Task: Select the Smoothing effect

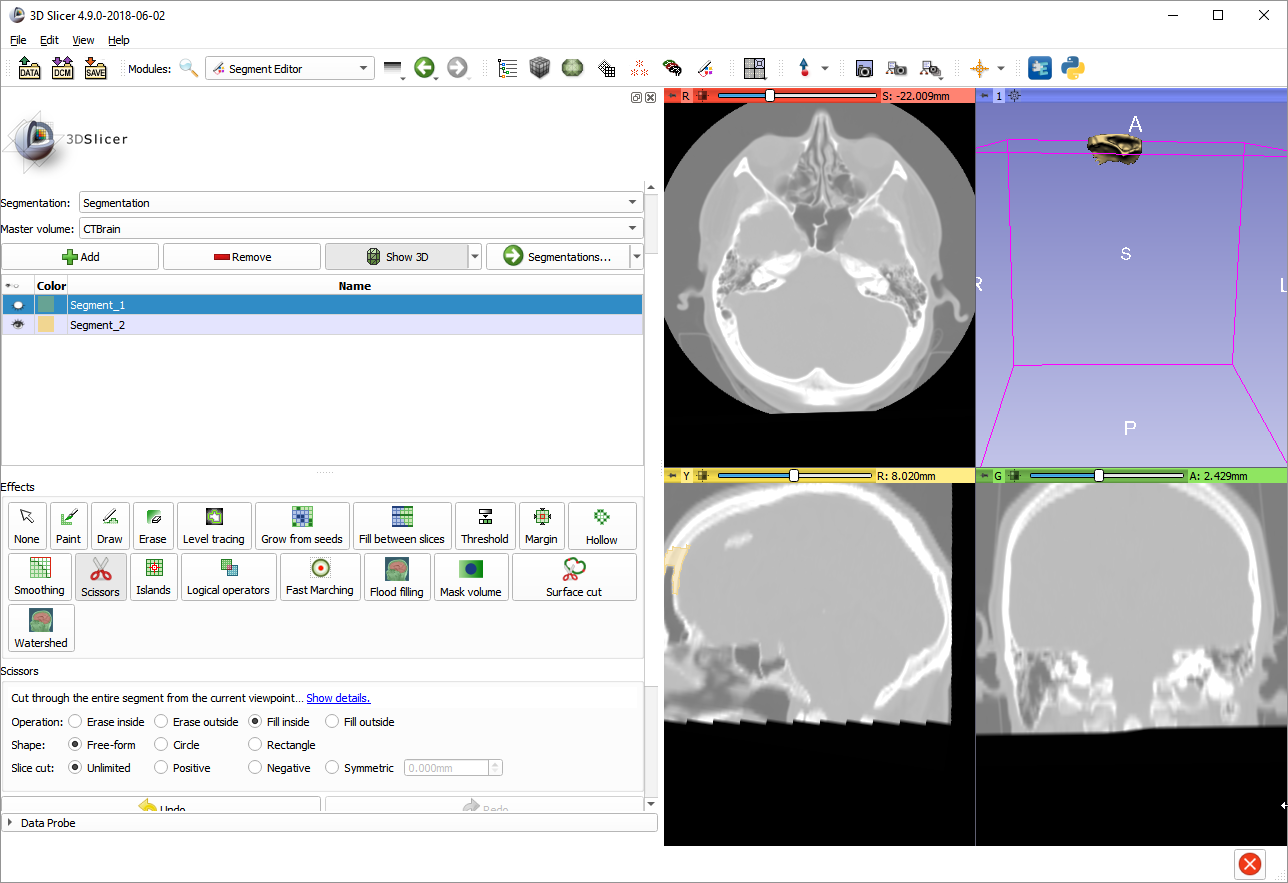Action: point(40,577)
